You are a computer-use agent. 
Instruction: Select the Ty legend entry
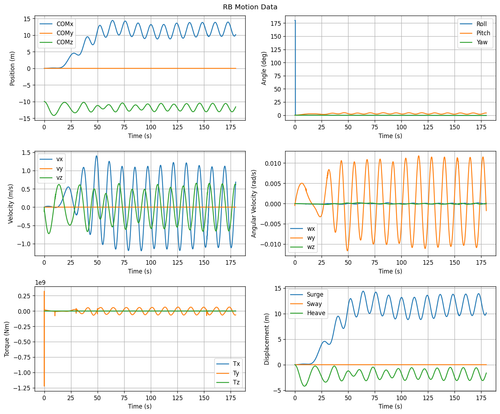(228, 373)
